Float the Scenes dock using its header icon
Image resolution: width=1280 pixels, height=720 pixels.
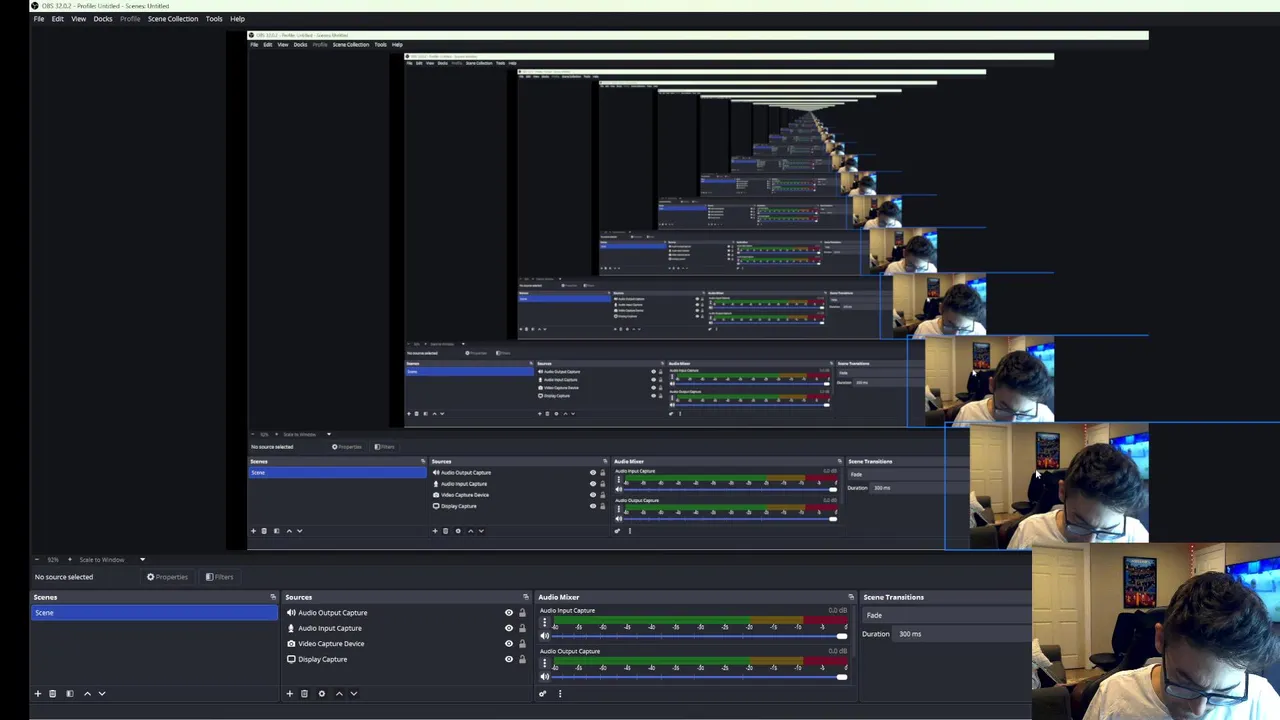(x=272, y=597)
